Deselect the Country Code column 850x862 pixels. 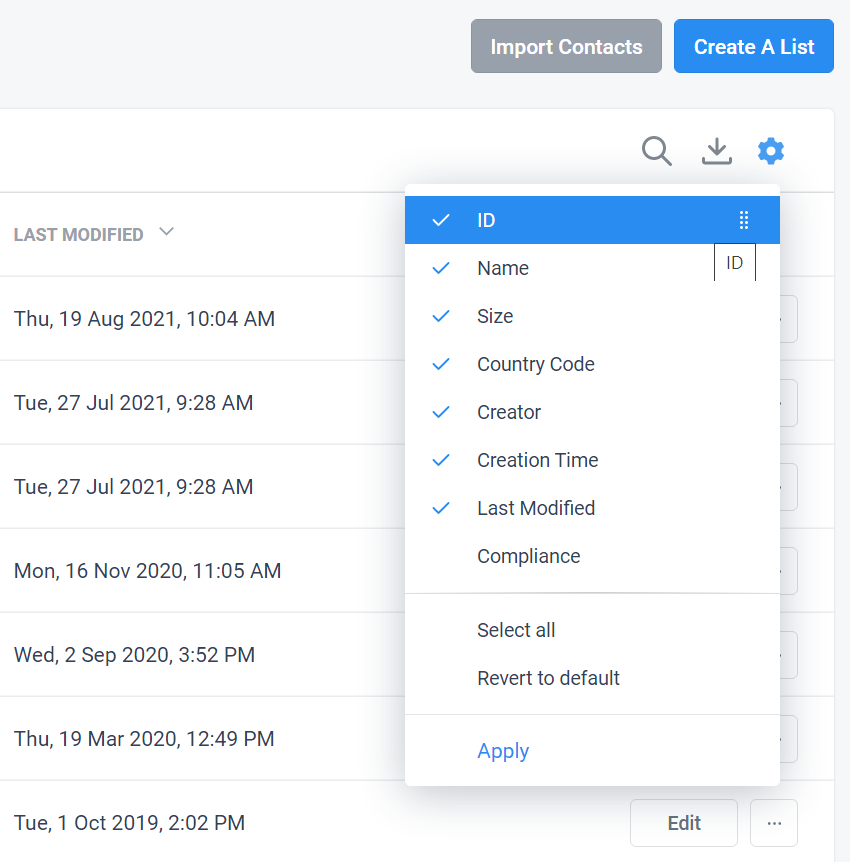click(441, 364)
